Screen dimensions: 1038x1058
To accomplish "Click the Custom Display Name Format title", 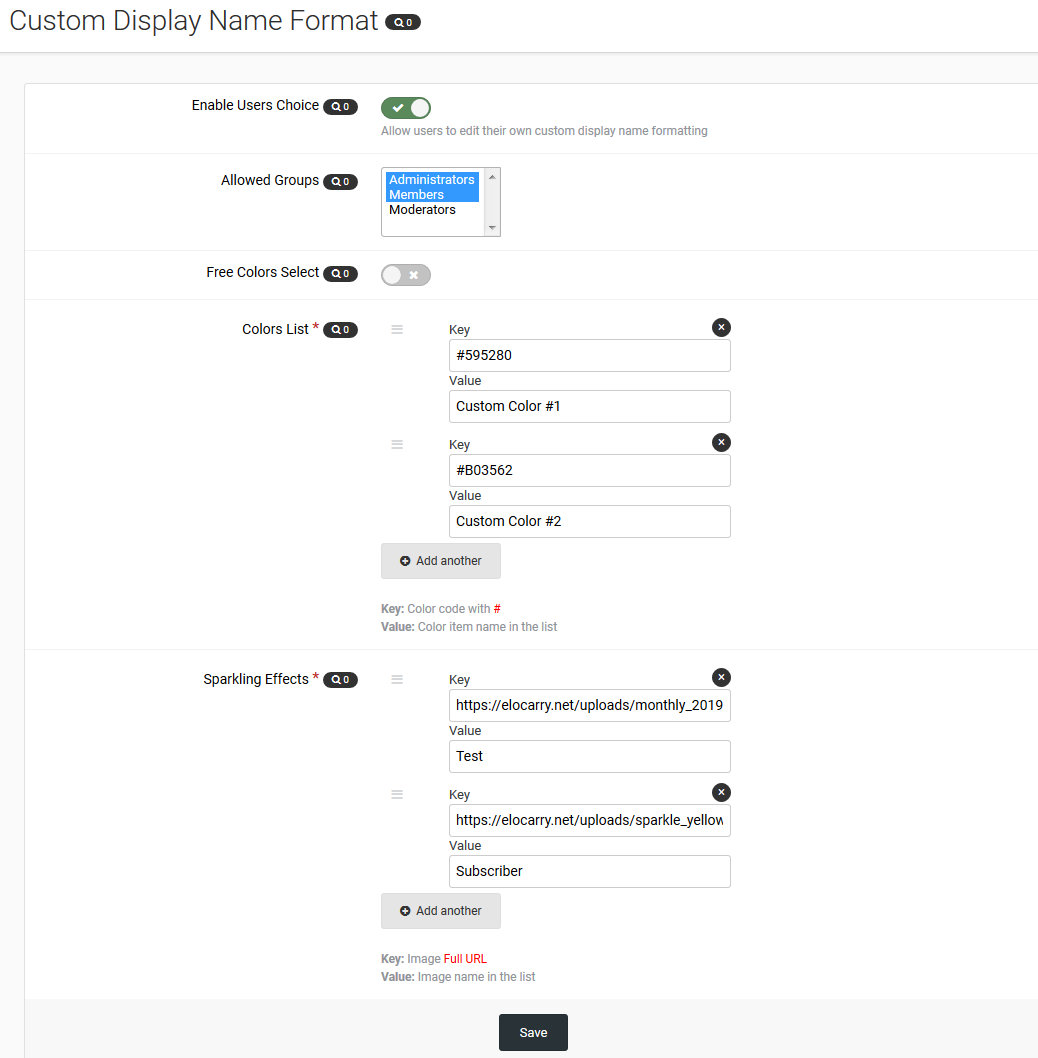I will click(x=194, y=21).
